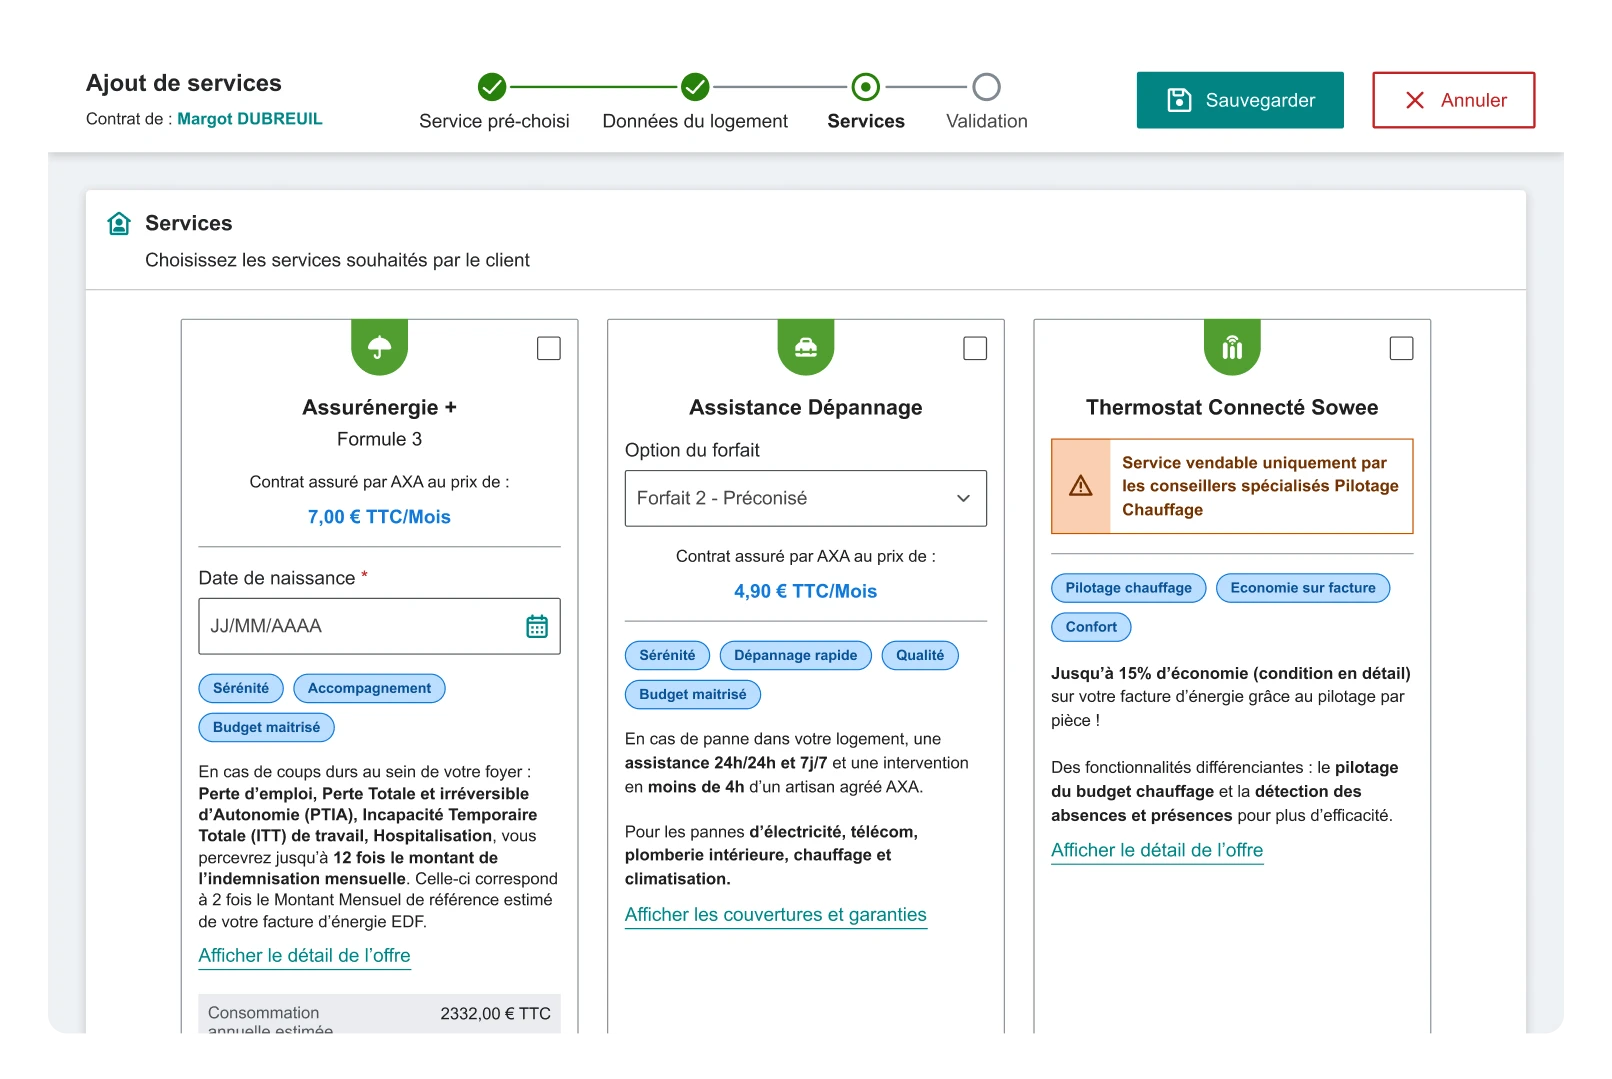The image size is (1612, 1079).
Task: Click the 4,90 € TTC/Mois price
Action: point(806,591)
